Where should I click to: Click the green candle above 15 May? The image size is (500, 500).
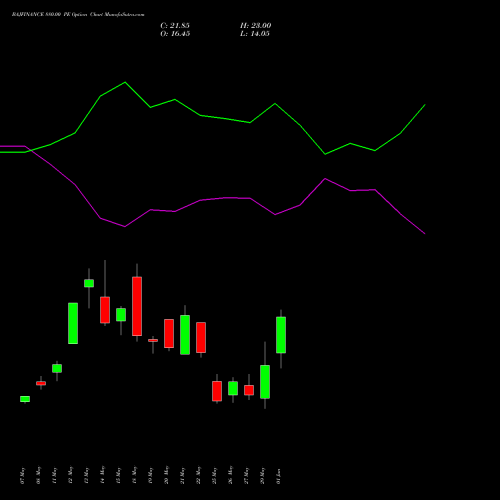121,315
